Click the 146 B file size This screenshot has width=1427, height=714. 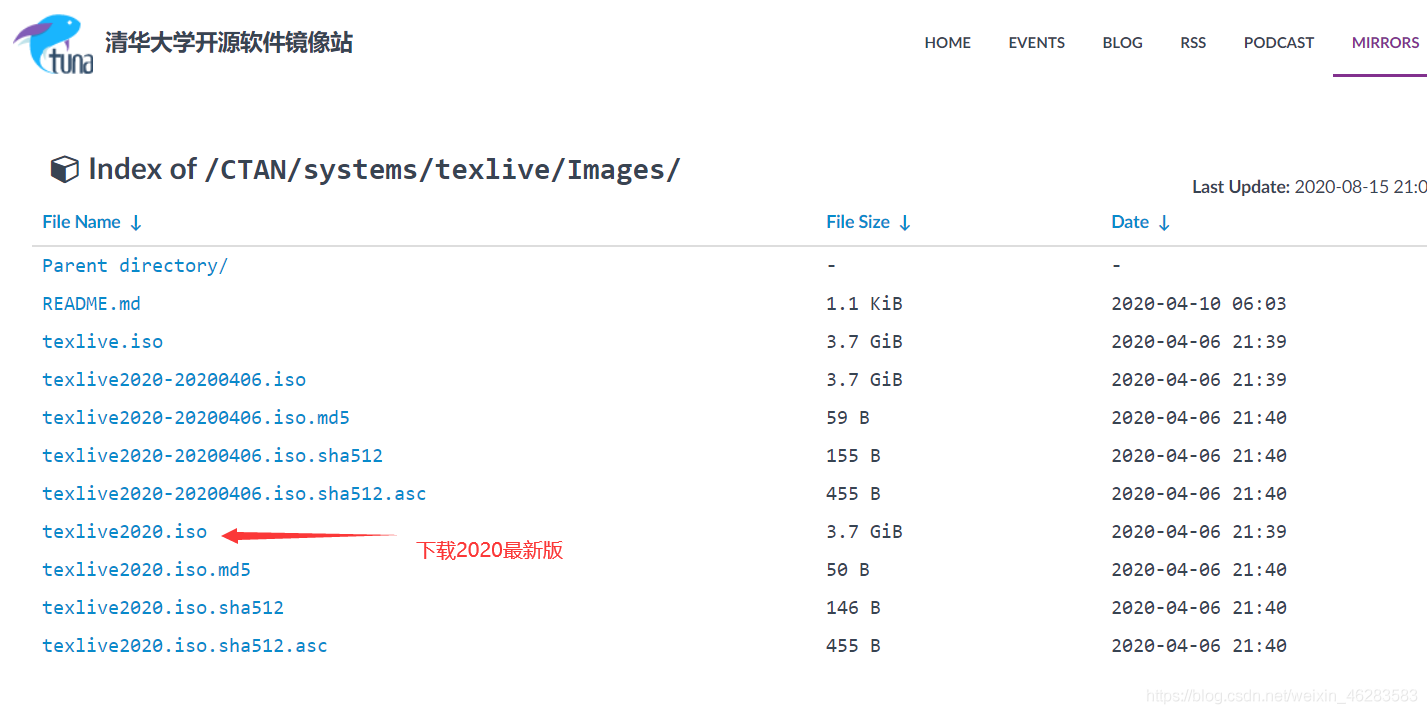853,607
